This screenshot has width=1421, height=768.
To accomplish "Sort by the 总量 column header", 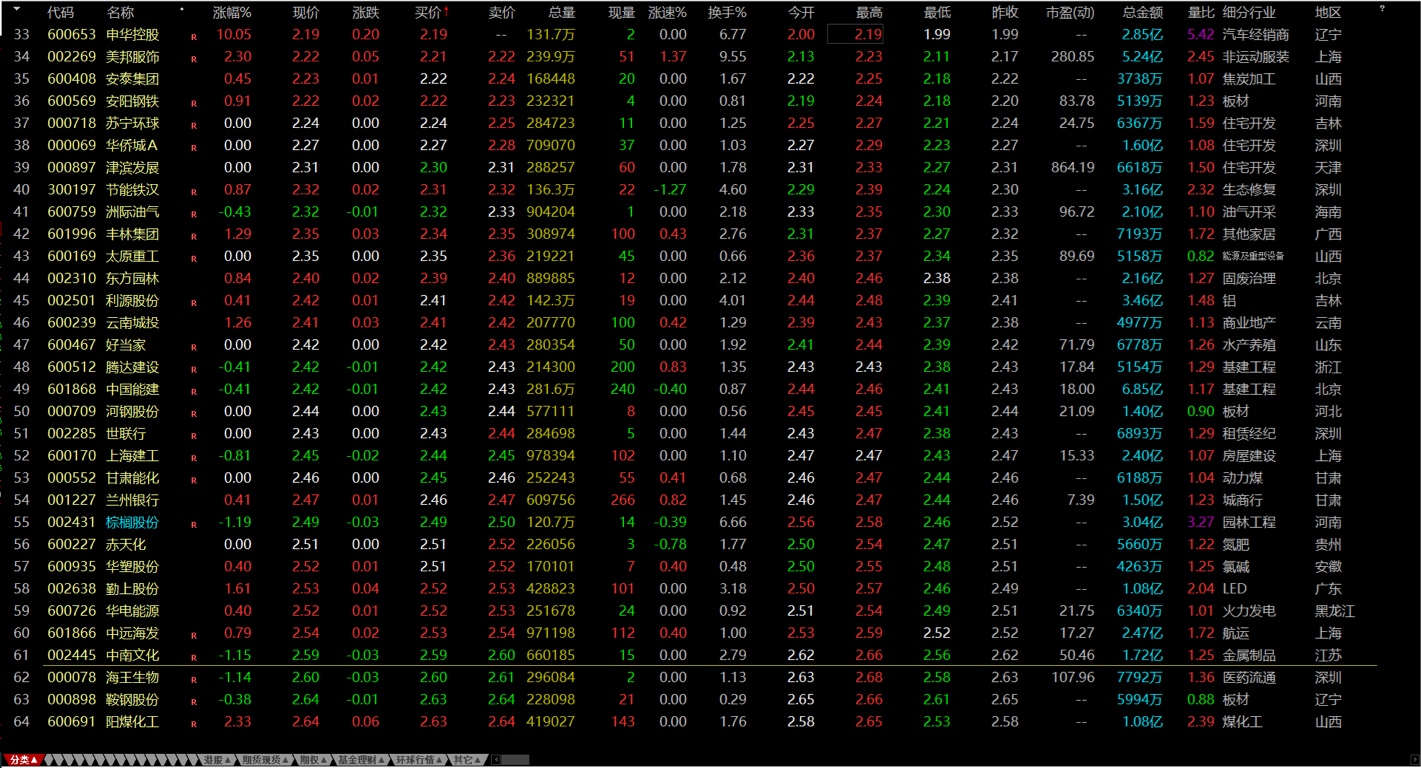I will [x=562, y=13].
